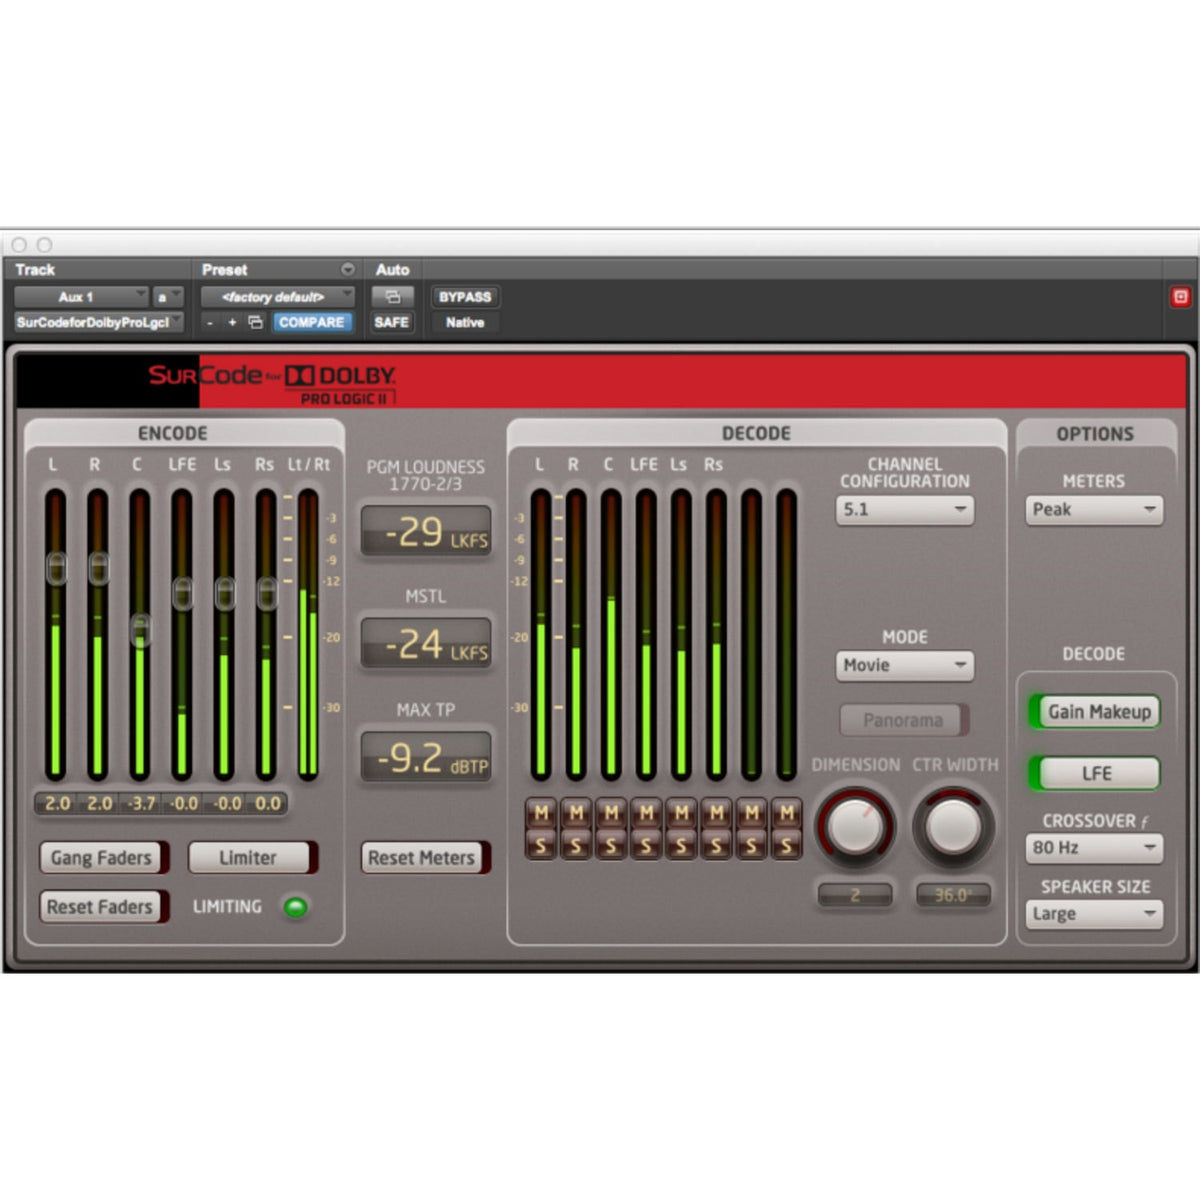Image resolution: width=1200 pixels, height=1200 pixels.
Task: Solo the decode R channel
Action: click(x=576, y=845)
